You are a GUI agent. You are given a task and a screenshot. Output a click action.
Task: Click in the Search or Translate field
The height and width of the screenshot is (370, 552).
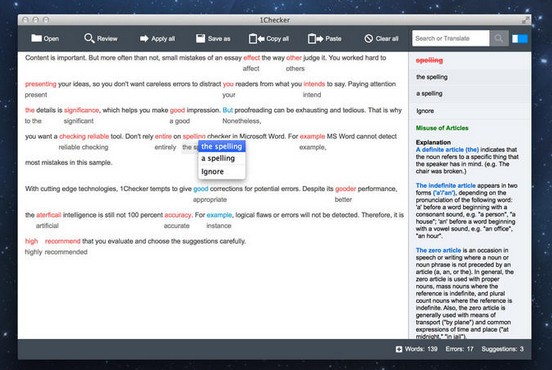451,38
